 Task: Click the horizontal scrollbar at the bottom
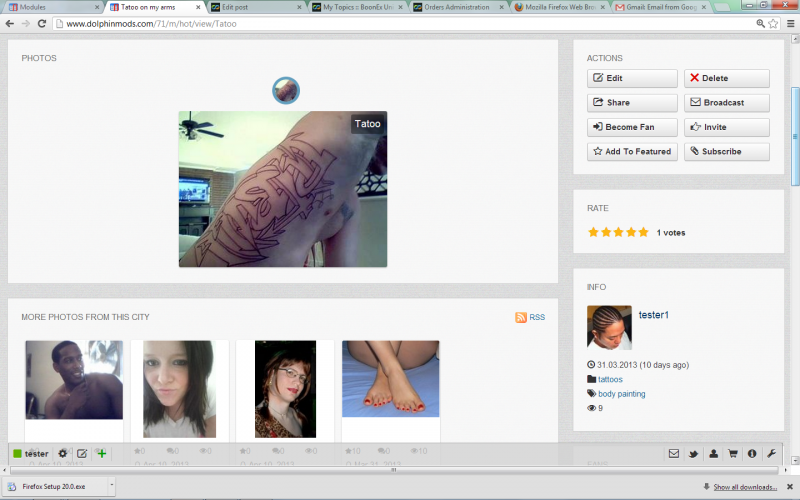click(x=394, y=470)
